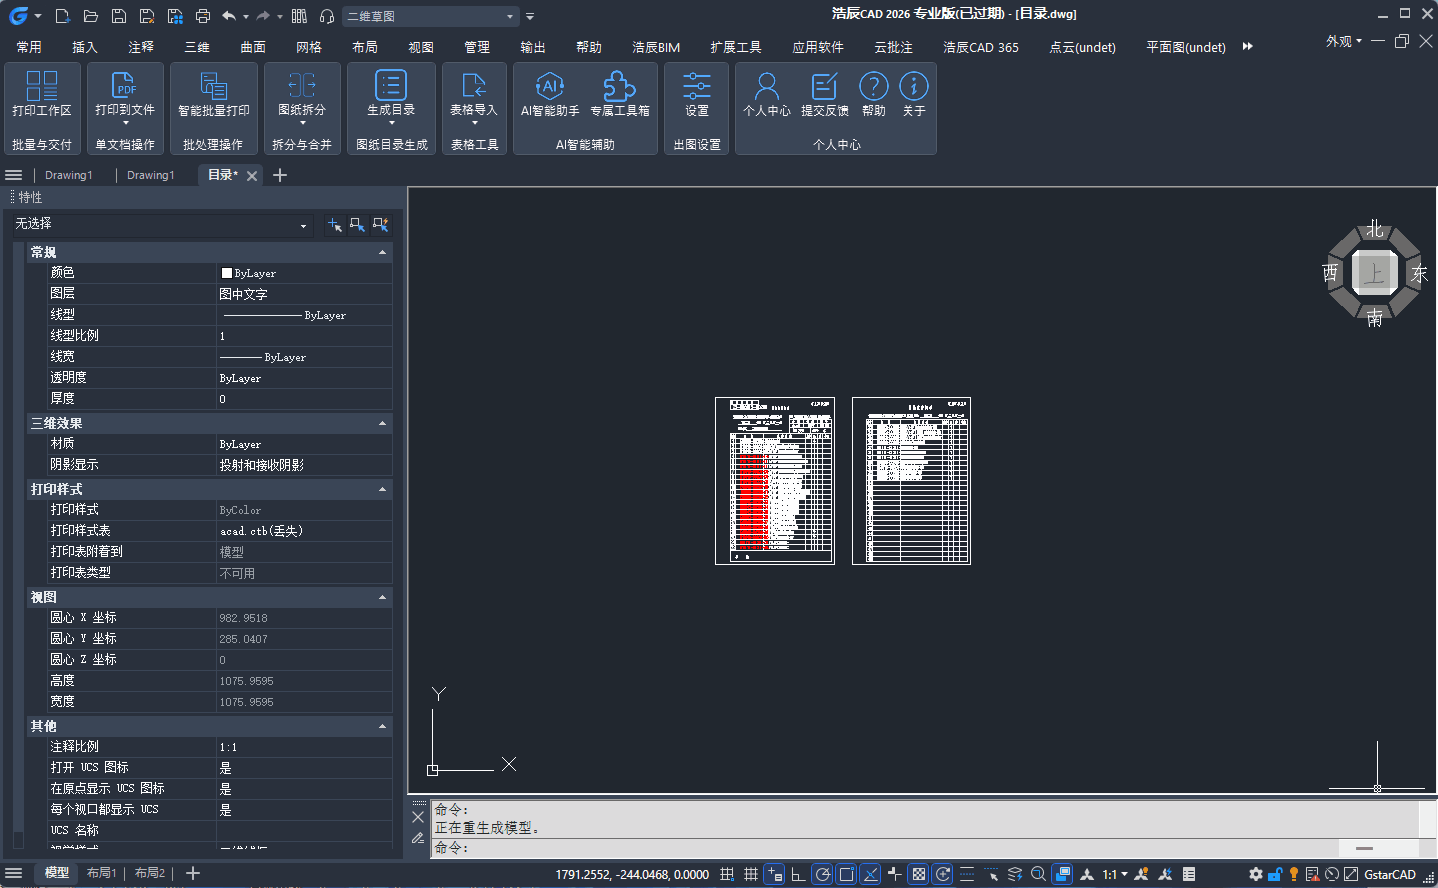Click 生成目录 generate catalog icon
The width and height of the screenshot is (1438, 888).
click(391, 86)
